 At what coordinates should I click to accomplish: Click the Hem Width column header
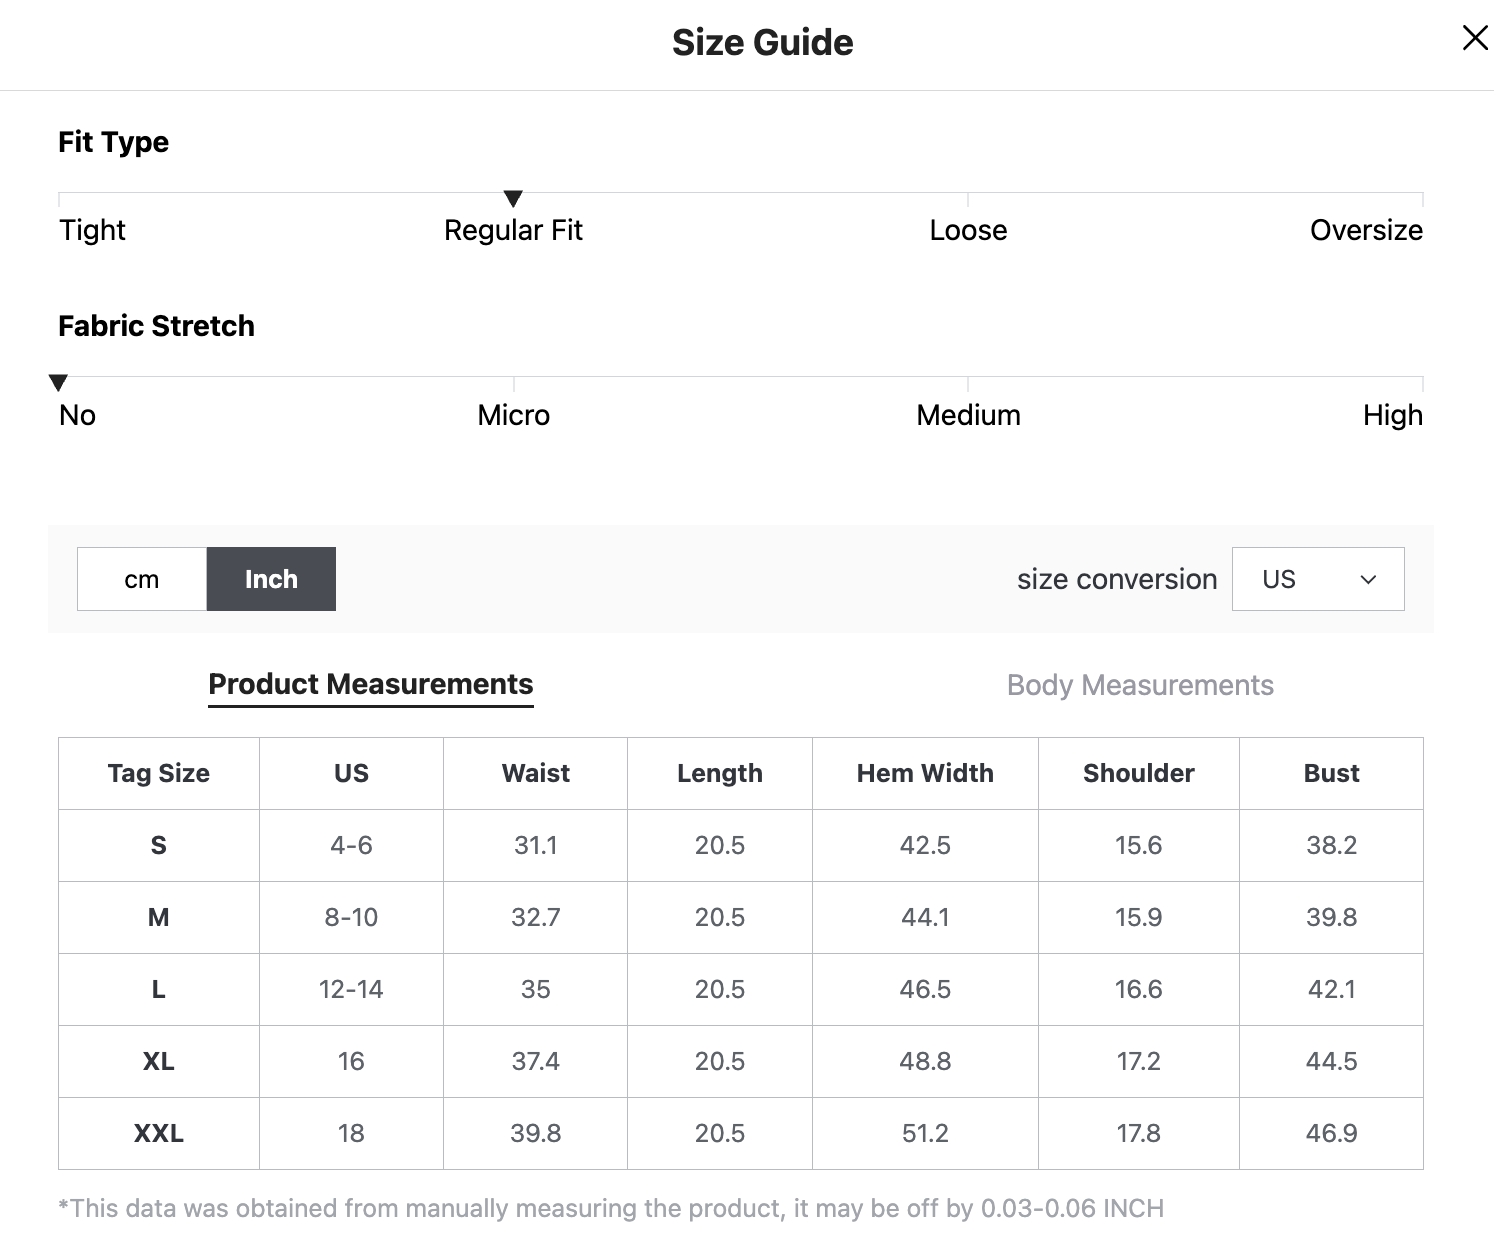pyautogui.click(x=925, y=773)
